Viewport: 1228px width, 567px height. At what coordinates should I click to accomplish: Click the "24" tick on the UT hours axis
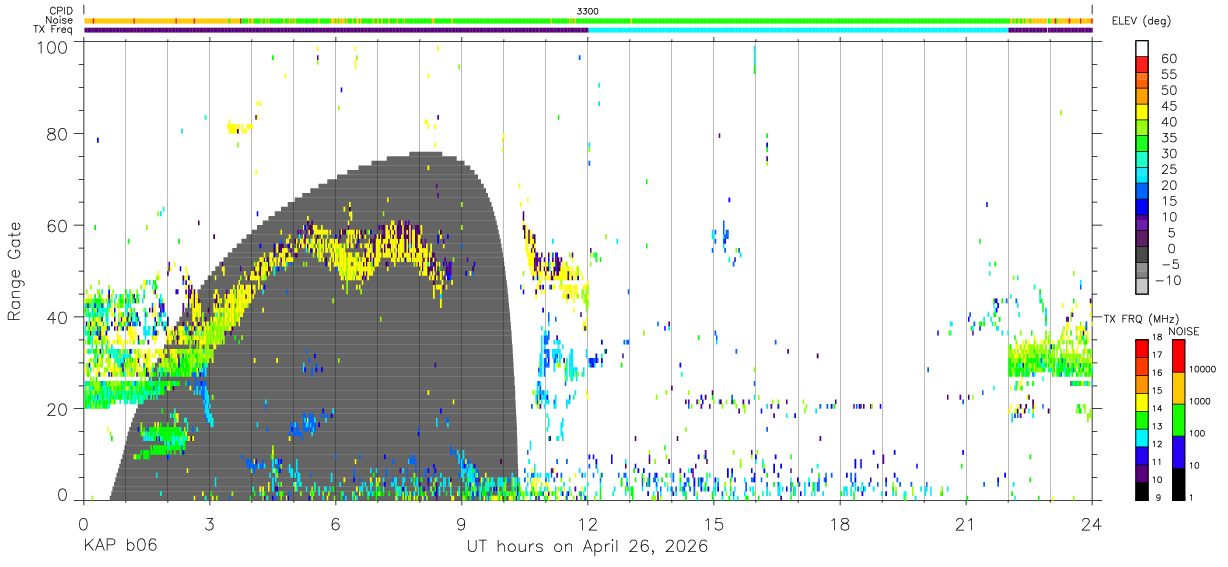(x=1091, y=523)
